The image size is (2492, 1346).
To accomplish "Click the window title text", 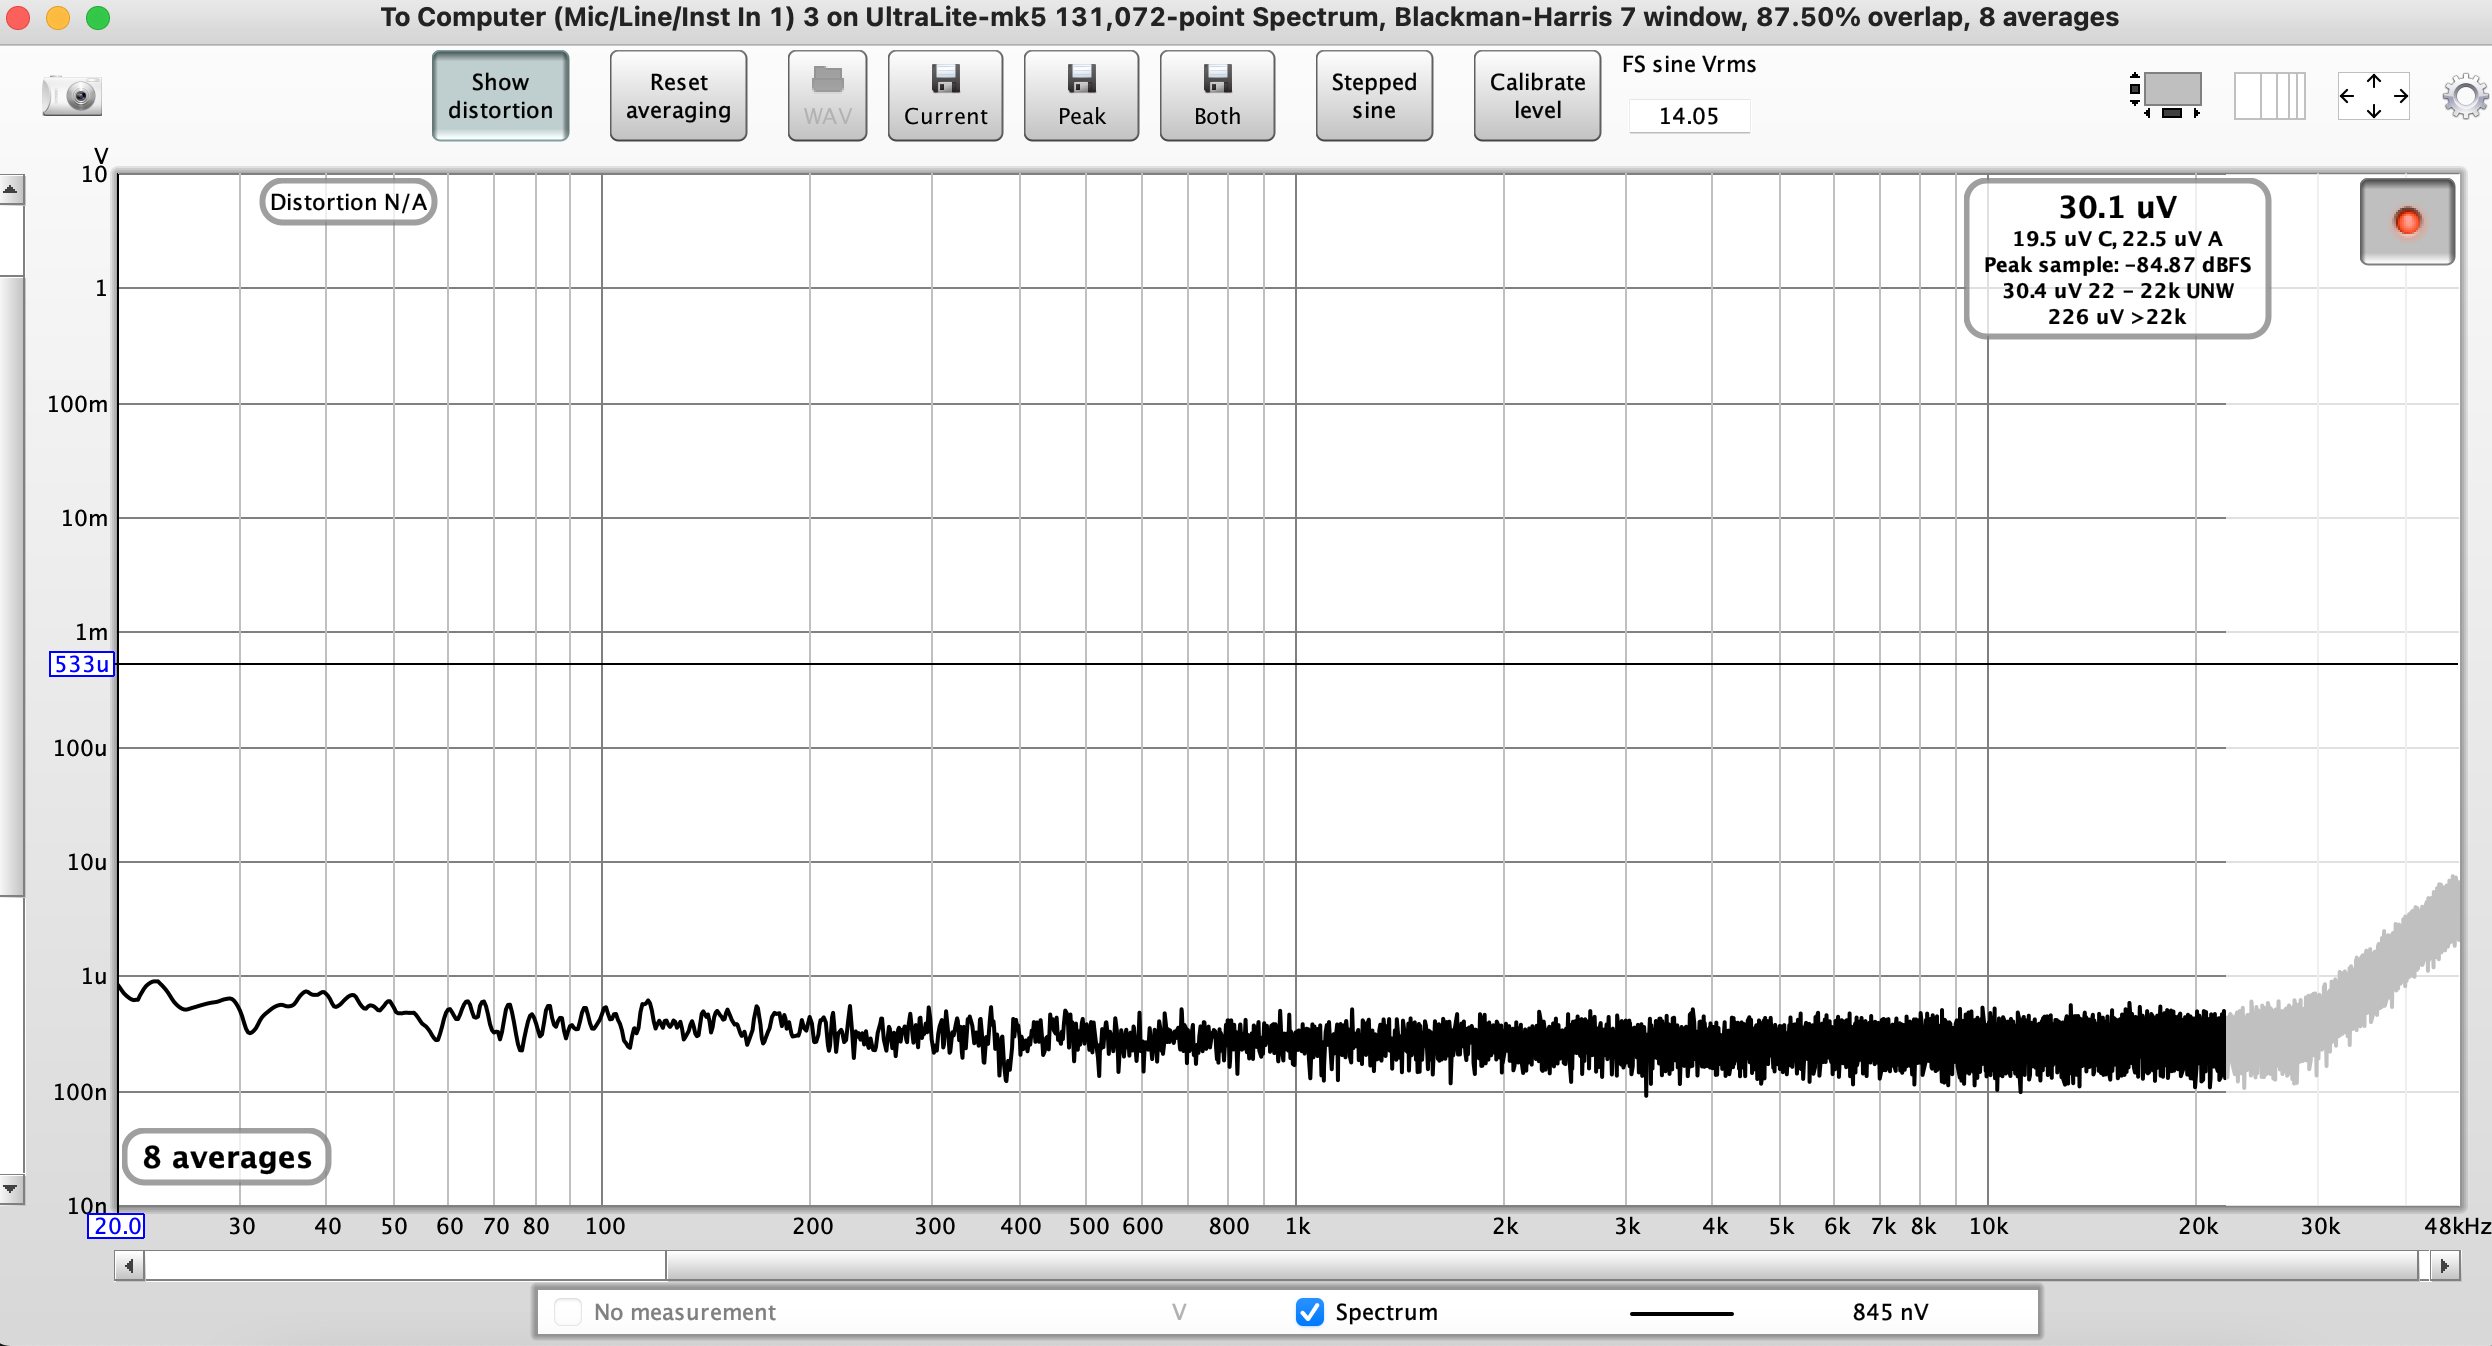I will (1249, 17).
